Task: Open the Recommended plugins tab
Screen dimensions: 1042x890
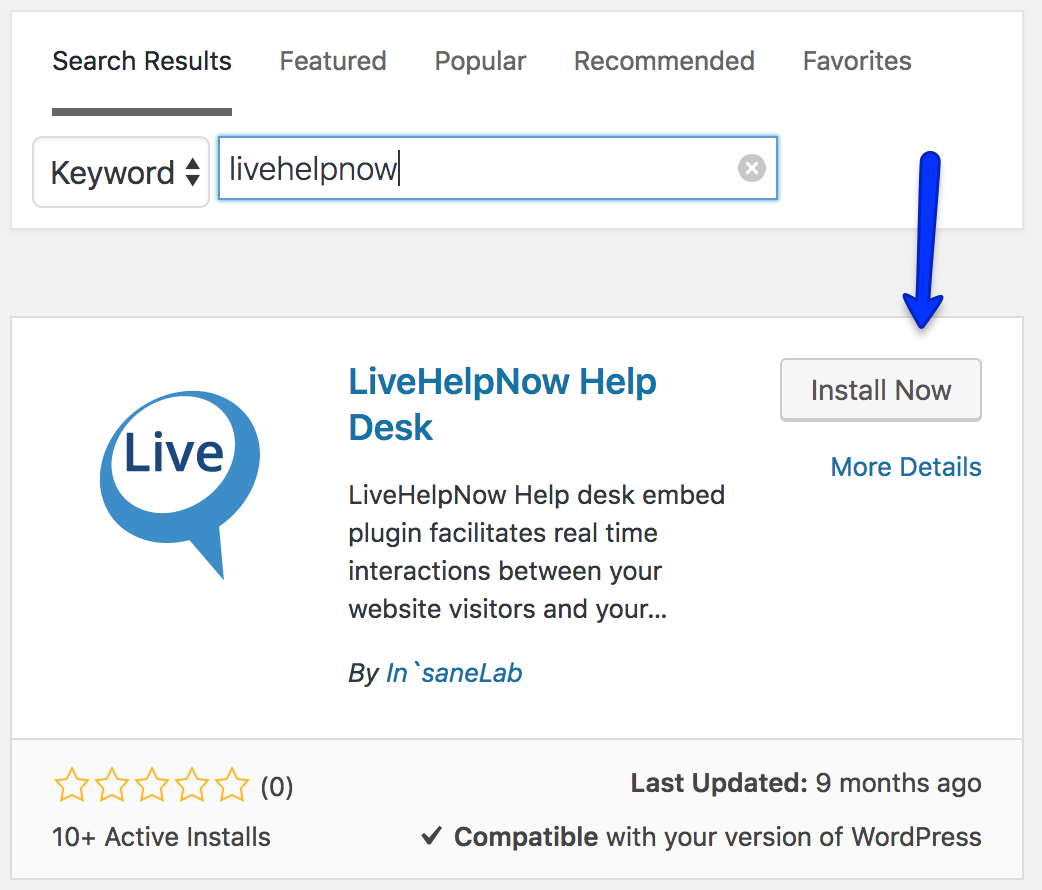Action: 665,61
